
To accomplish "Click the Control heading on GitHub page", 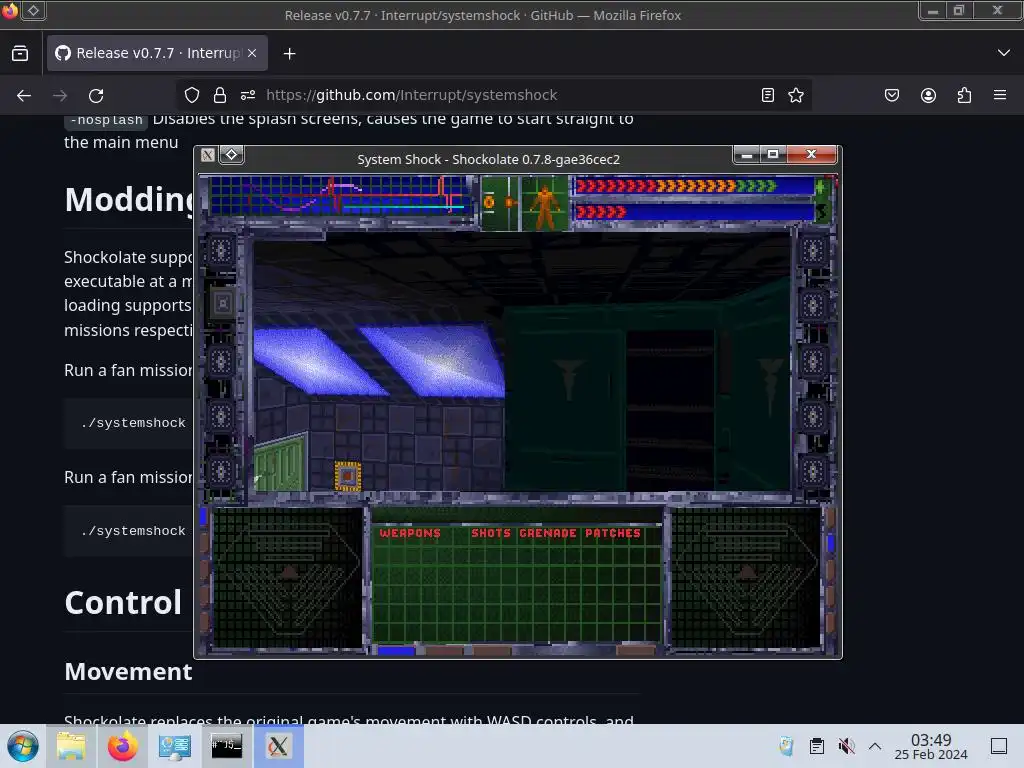I will (x=123, y=602).
